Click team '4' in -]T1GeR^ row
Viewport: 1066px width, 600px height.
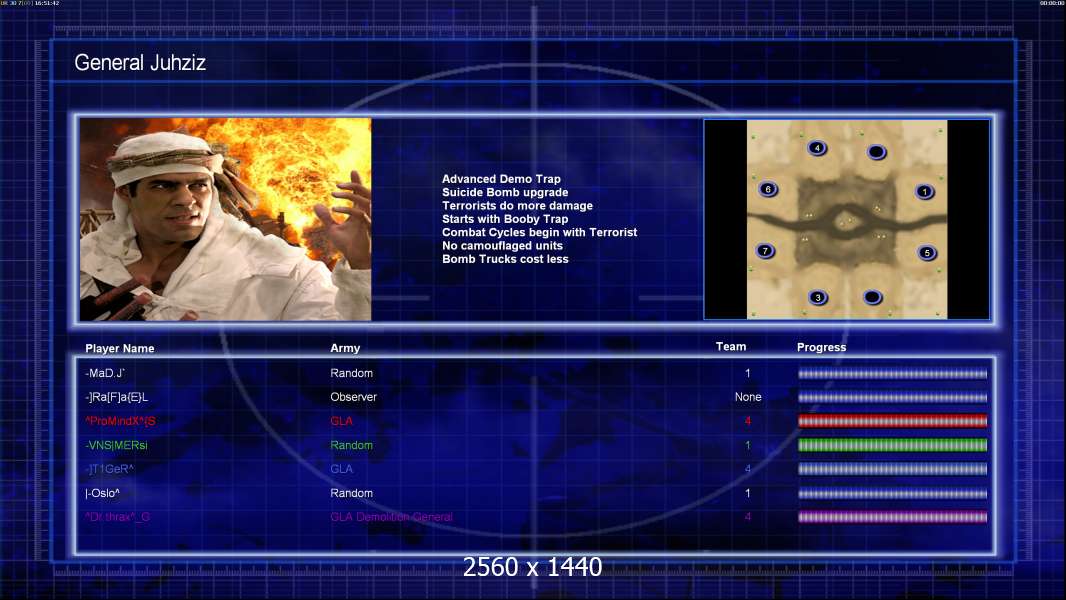(748, 469)
